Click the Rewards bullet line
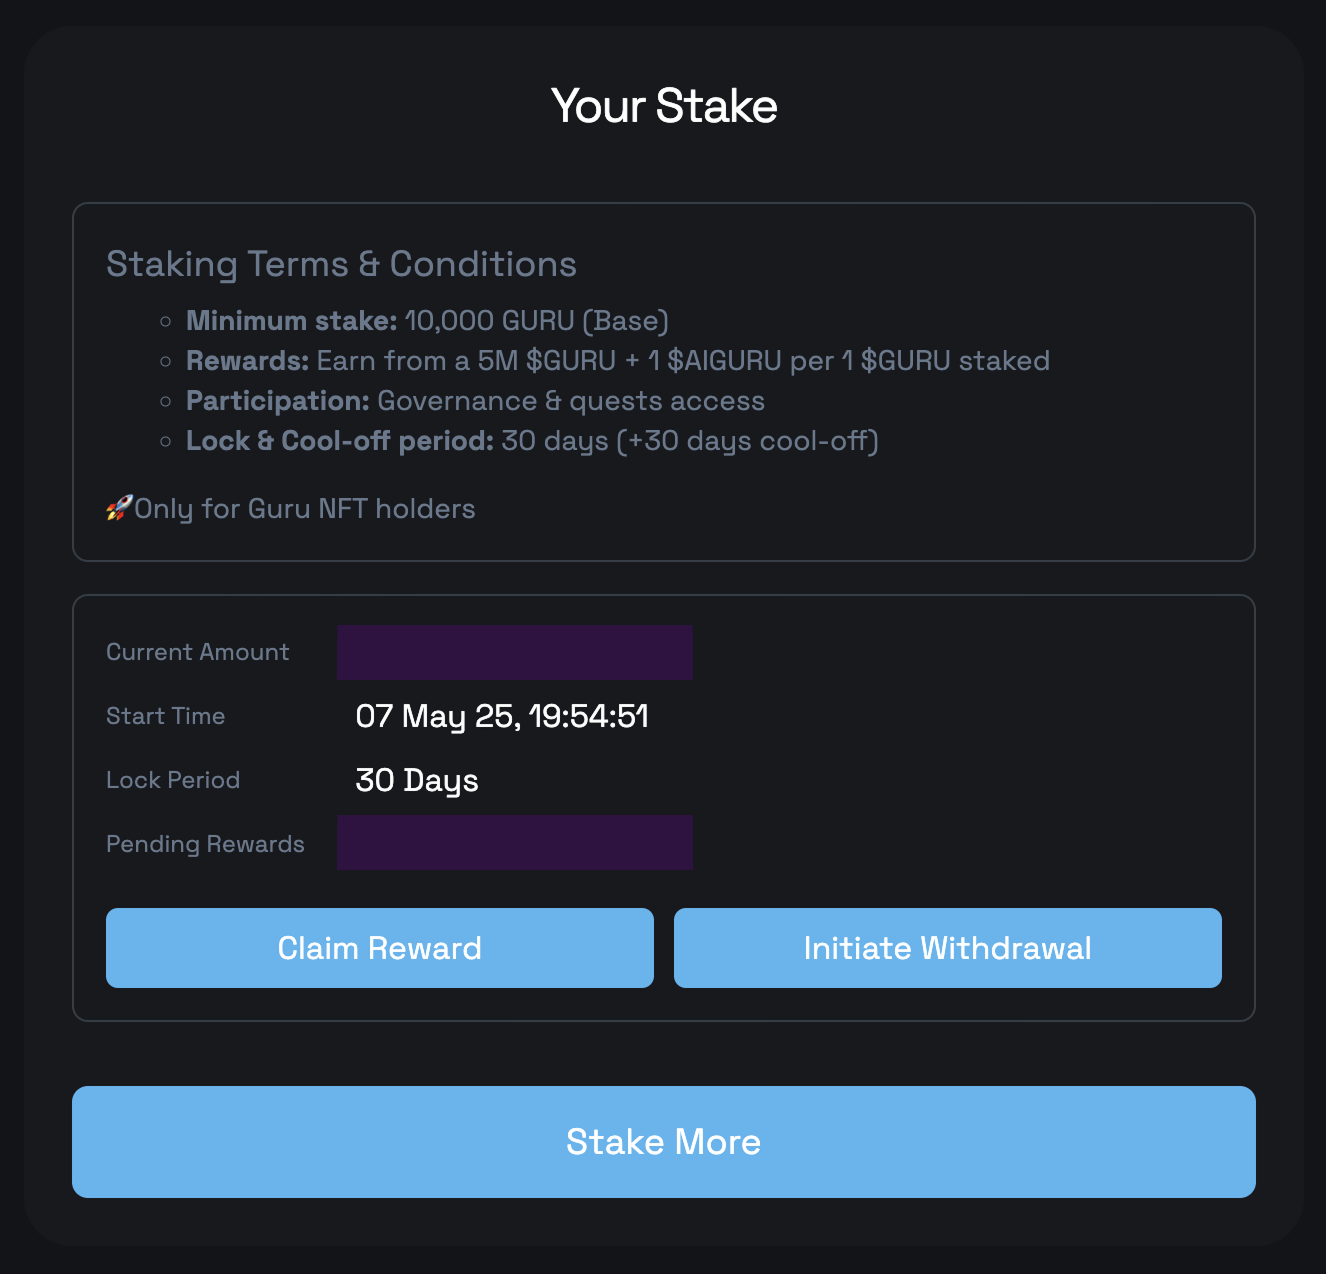This screenshot has width=1326, height=1274. tap(618, 361)
